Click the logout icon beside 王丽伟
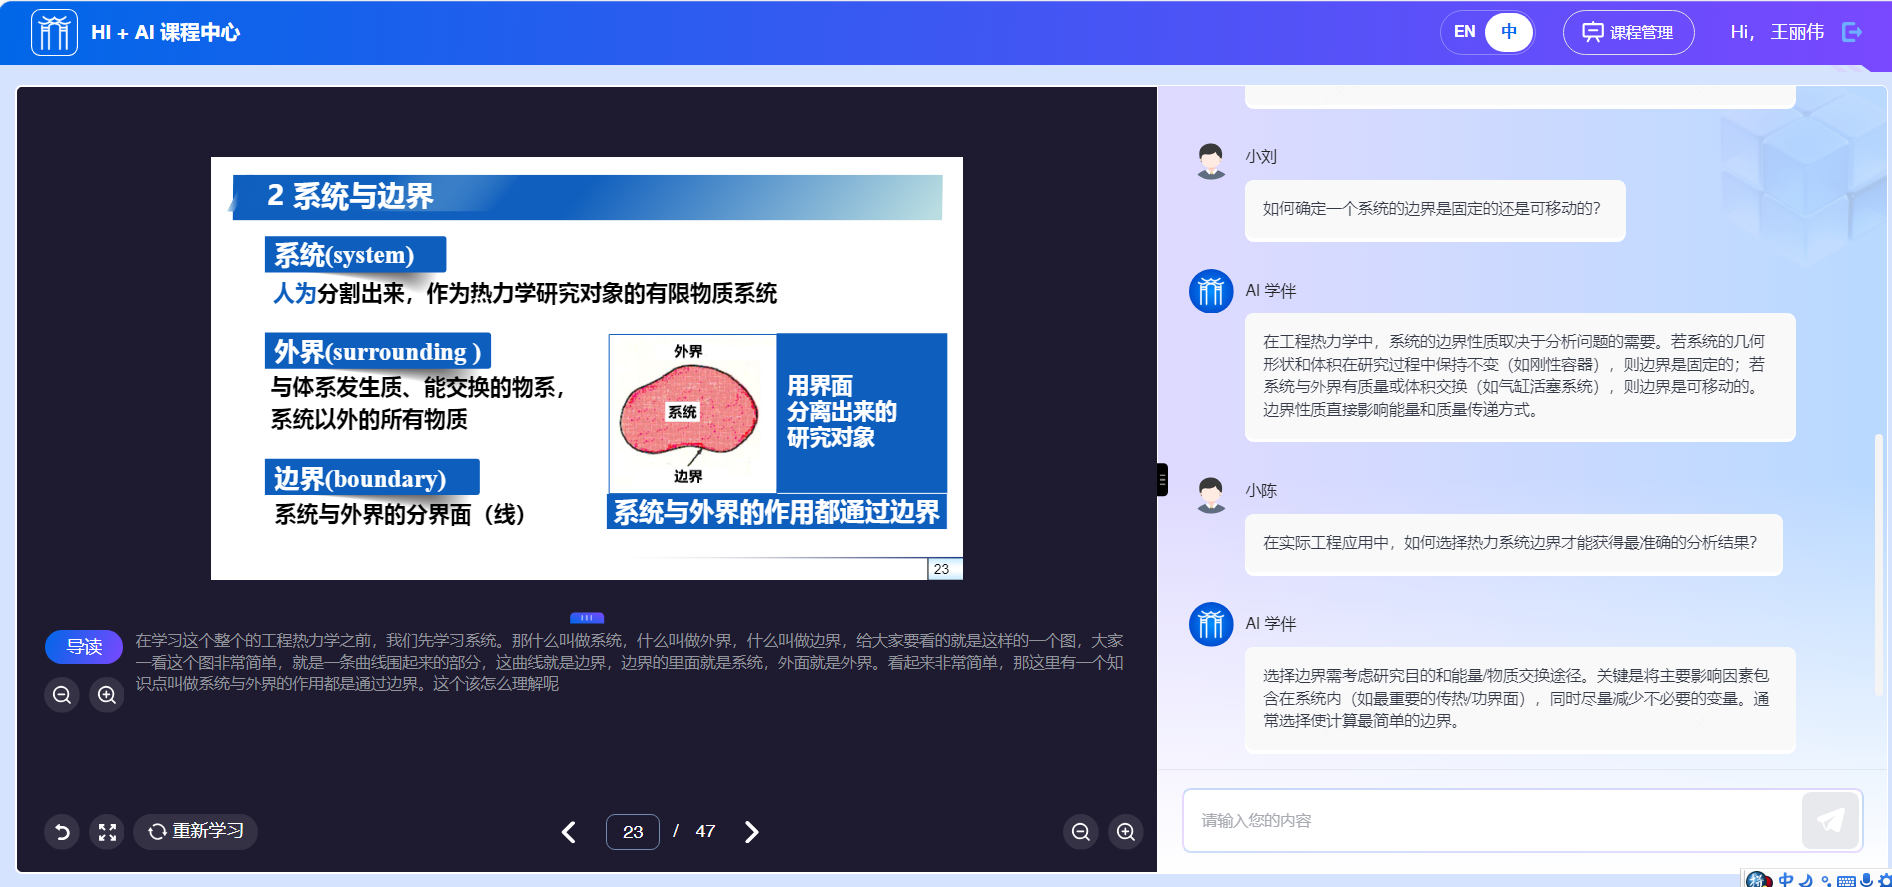The height and width of the screenshot is (887, 1892). [1852, 32]
